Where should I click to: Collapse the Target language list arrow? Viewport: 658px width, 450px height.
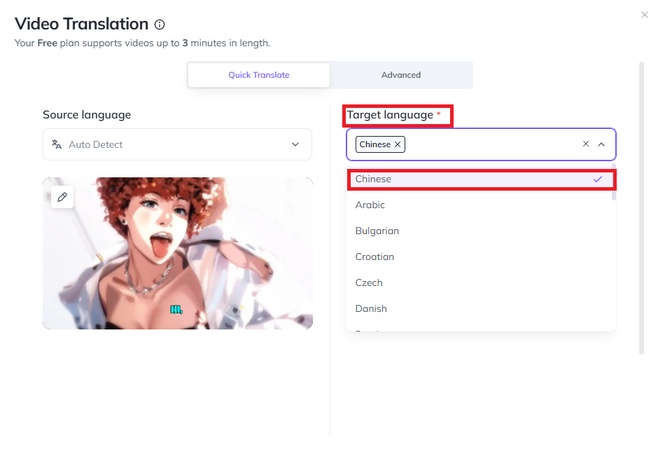pyautogui.click(x=602, y=145)
